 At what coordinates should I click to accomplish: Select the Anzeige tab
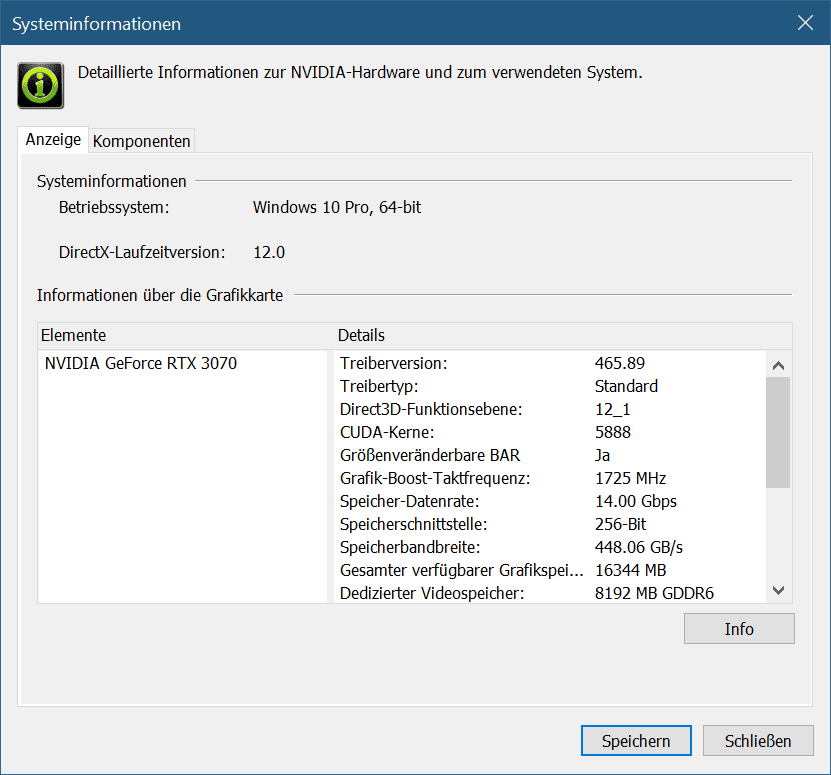(53, 139)
